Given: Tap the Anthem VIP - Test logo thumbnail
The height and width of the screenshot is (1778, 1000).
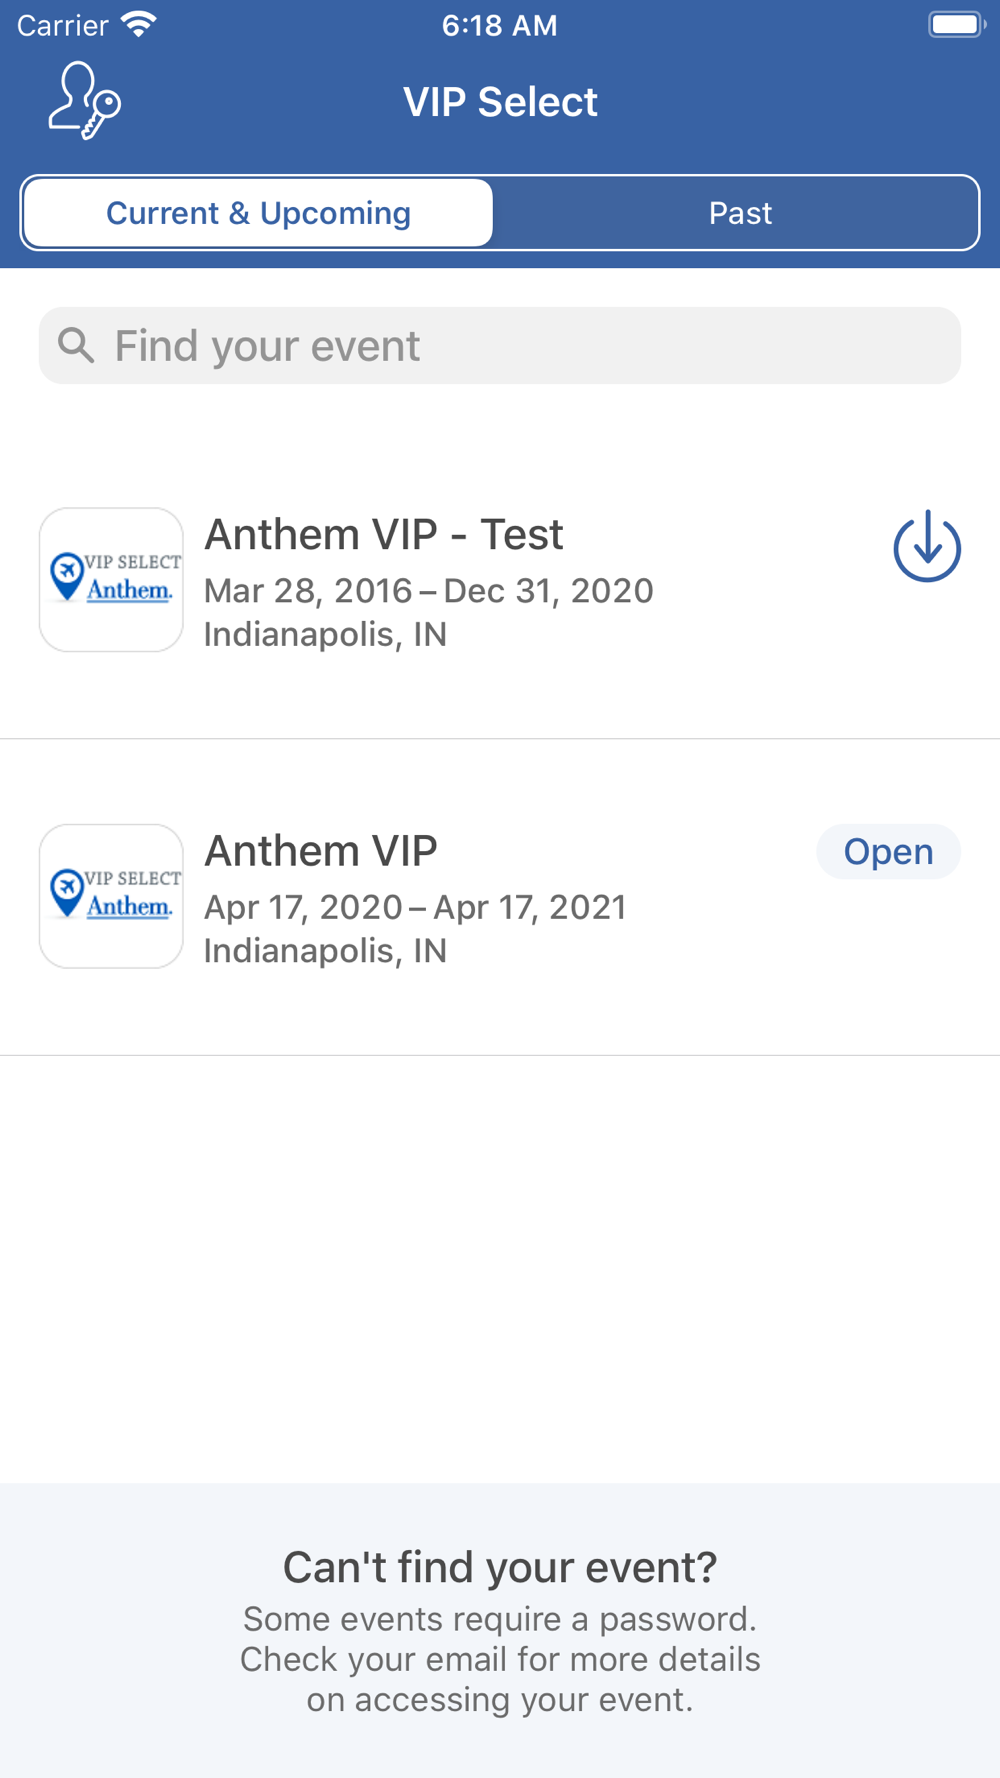Looking at the screenshot, I should click(x=111, y=580).
